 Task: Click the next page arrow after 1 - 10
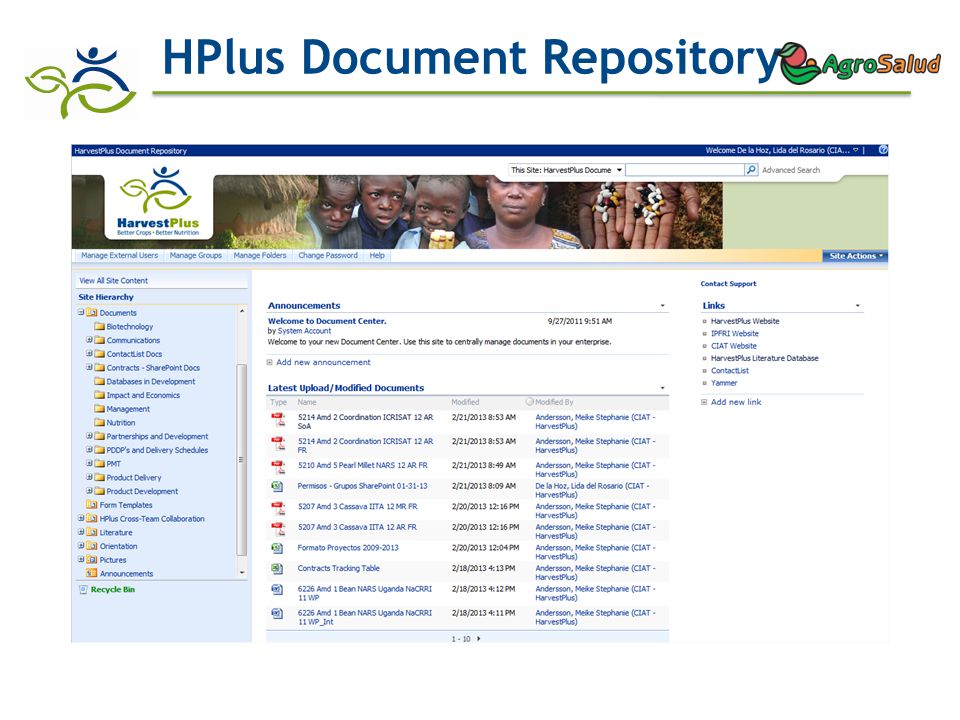coord(478,639)
